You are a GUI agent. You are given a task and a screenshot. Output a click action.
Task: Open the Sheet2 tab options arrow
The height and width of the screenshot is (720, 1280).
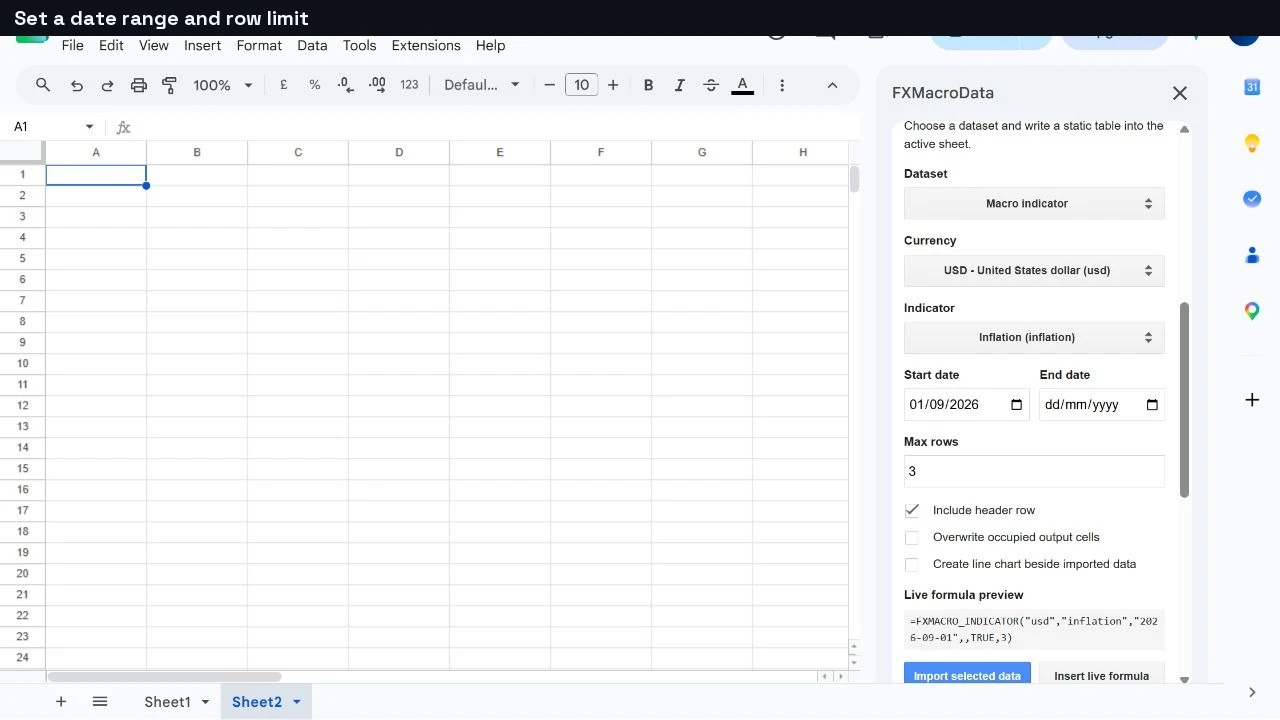click(297, 702)
